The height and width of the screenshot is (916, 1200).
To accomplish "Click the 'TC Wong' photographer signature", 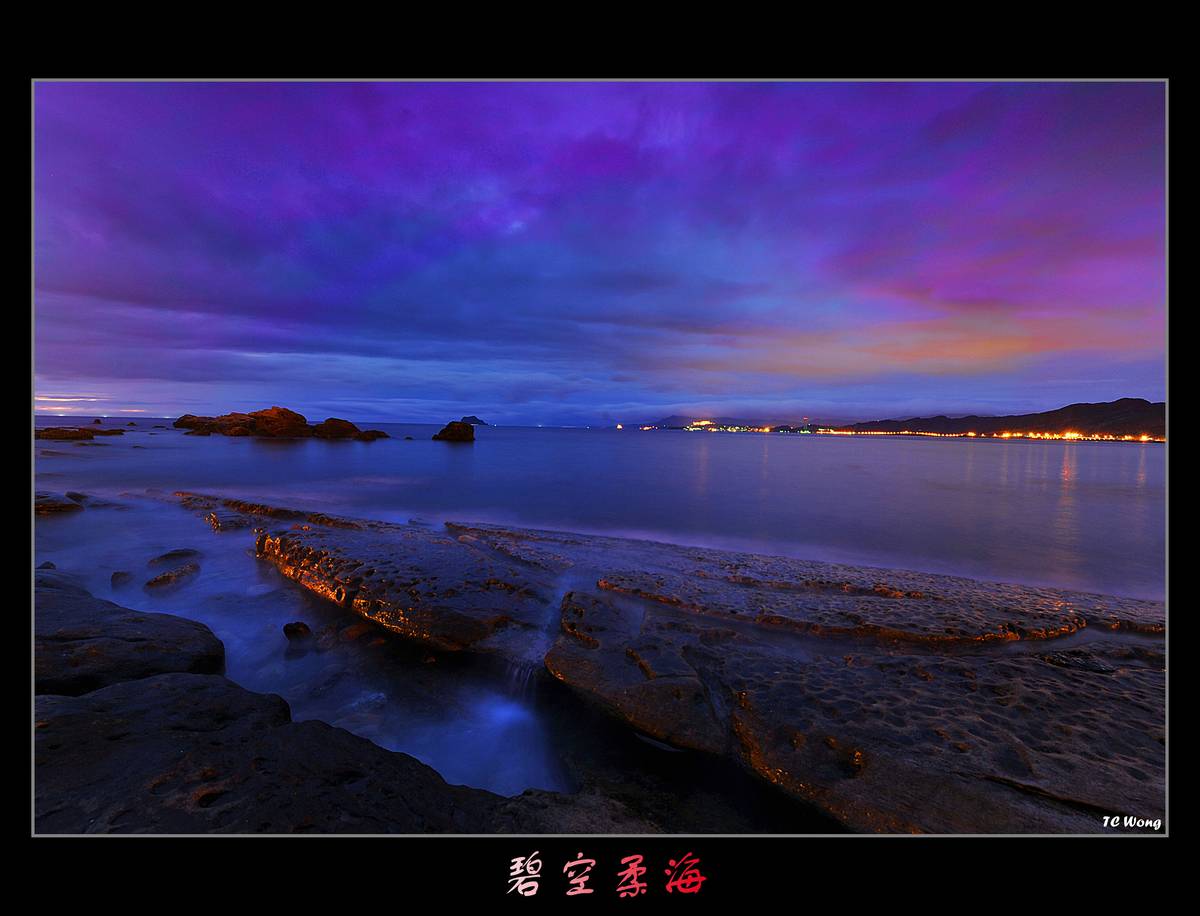I will 1132,822.
